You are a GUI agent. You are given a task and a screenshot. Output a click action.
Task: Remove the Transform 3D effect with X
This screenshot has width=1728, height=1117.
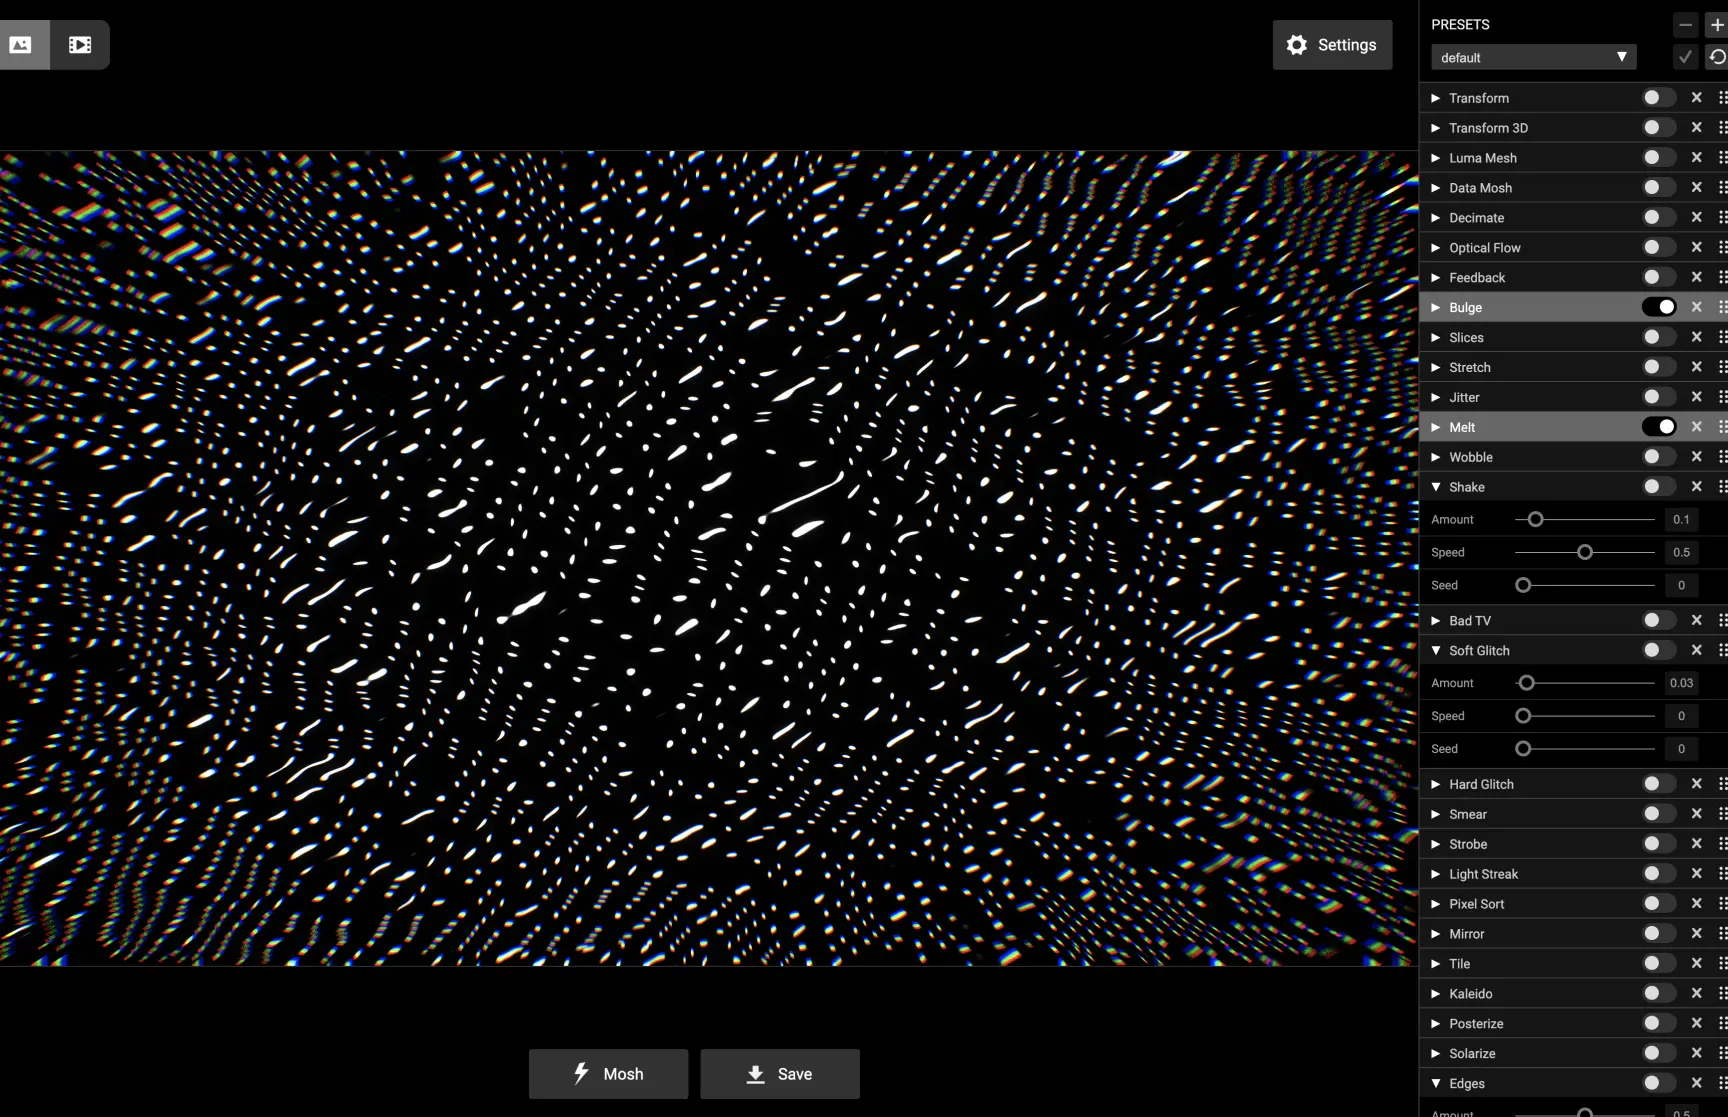[x=1696, y=128]
